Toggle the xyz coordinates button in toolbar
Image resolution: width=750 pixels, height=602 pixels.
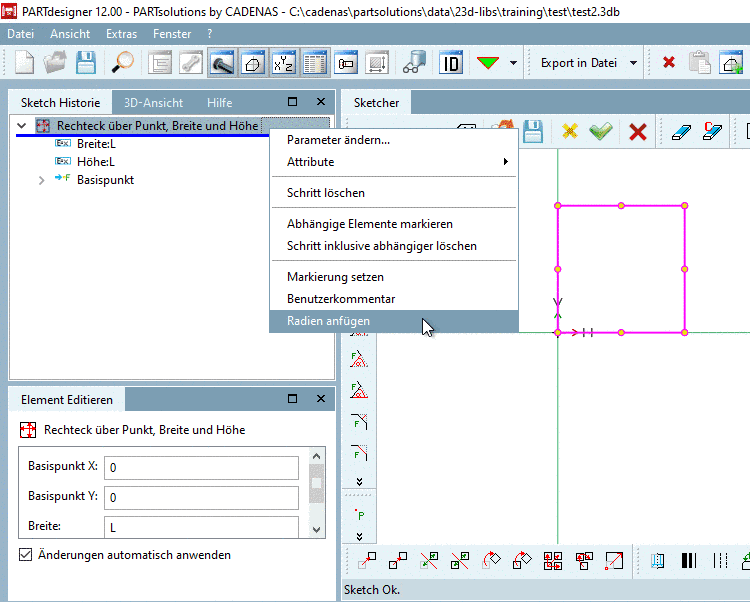pyautogui.click(x=283, y=63)
